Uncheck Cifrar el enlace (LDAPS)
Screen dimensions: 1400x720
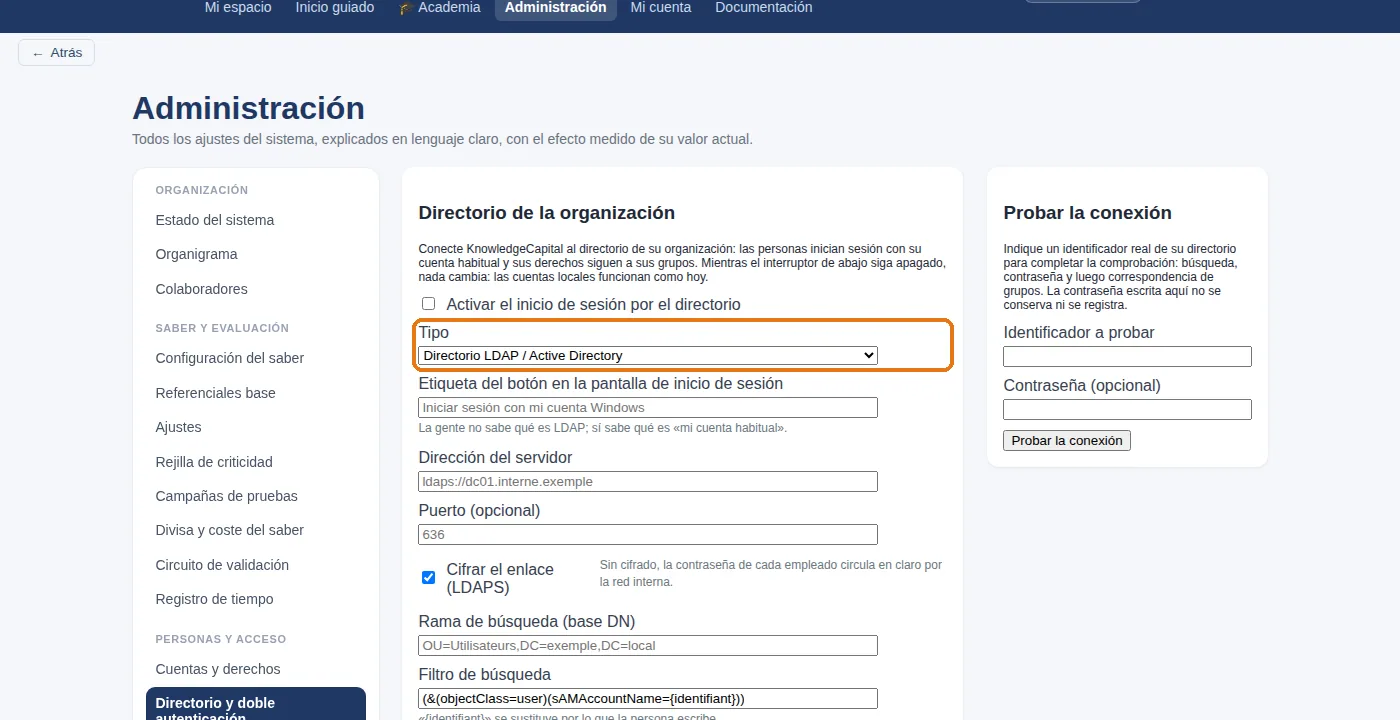pyautogui.click(x=429, y=577)
